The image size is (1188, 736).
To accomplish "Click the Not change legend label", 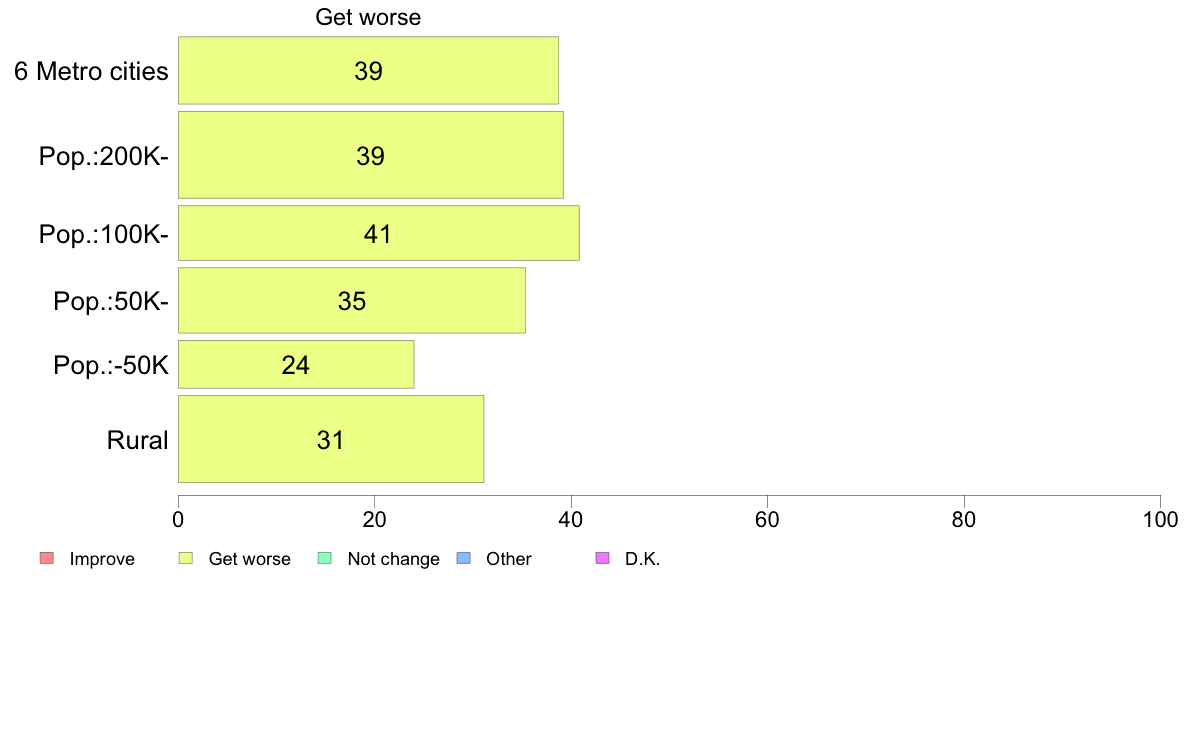I will click(393, 559).
